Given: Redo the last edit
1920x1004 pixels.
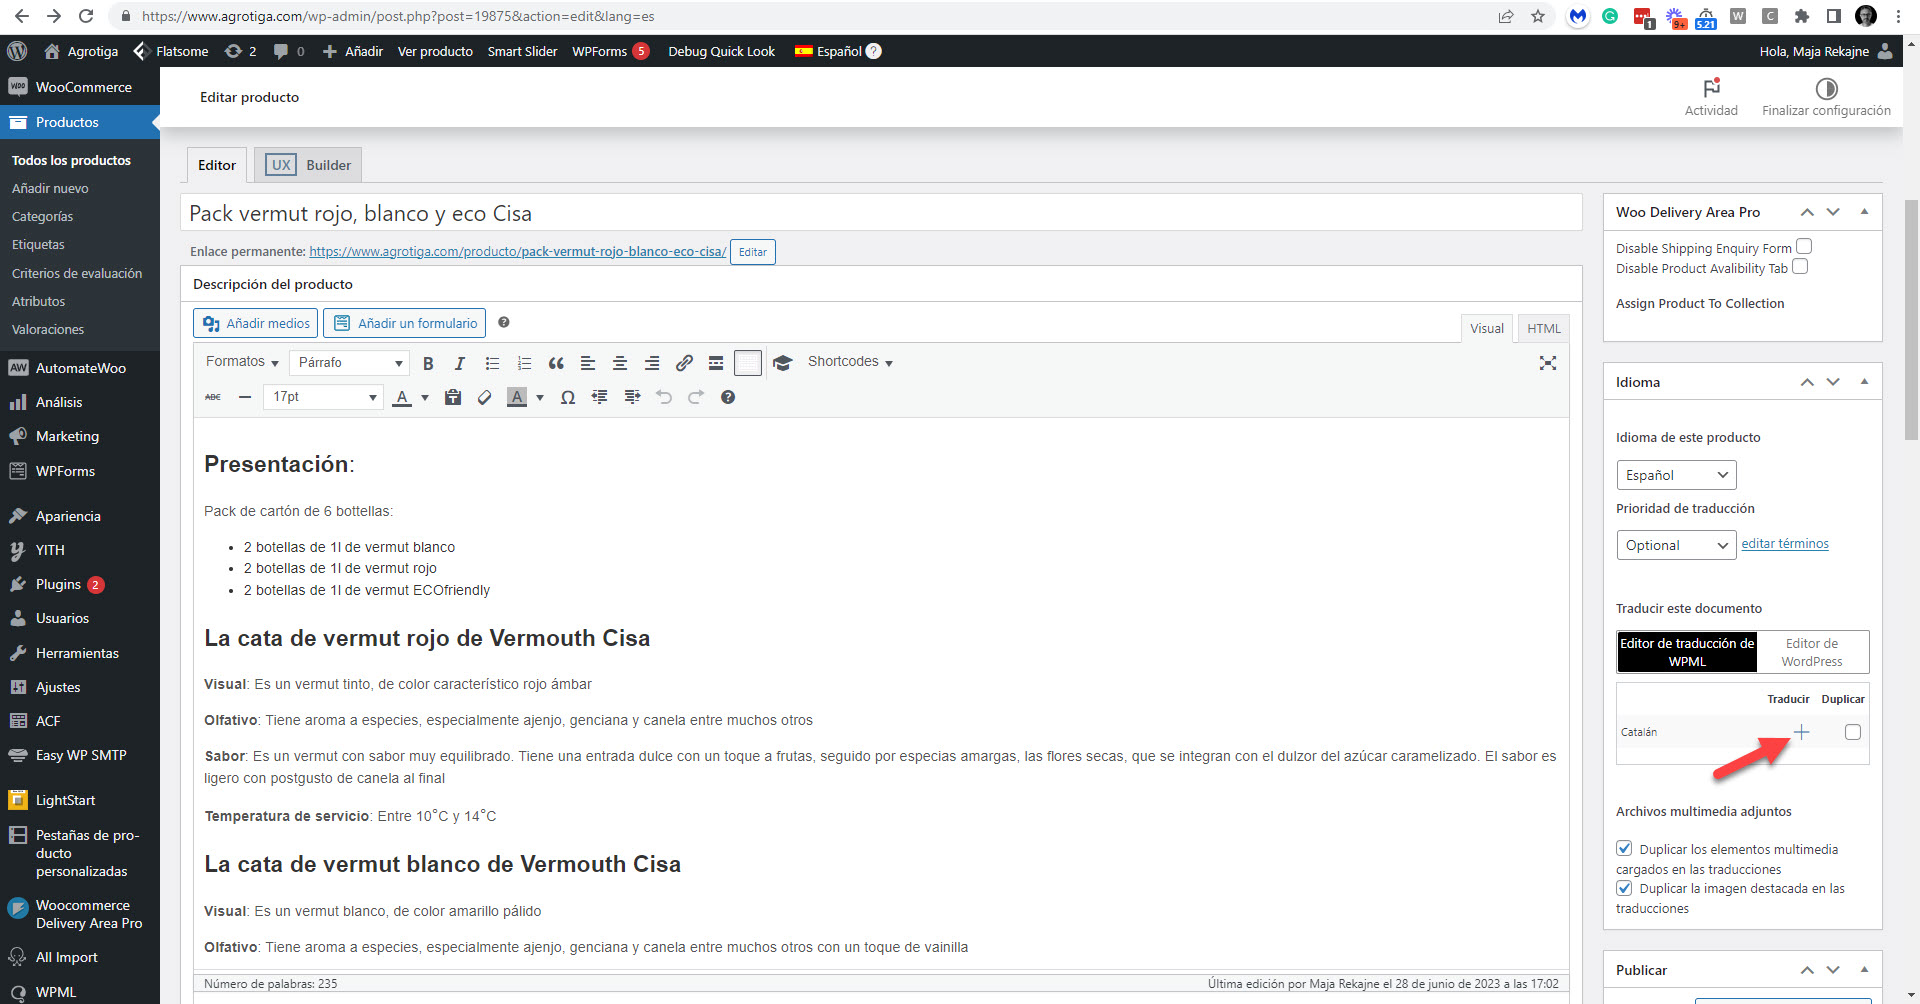Looking at the screenshot, I should (x=696, y=397).
